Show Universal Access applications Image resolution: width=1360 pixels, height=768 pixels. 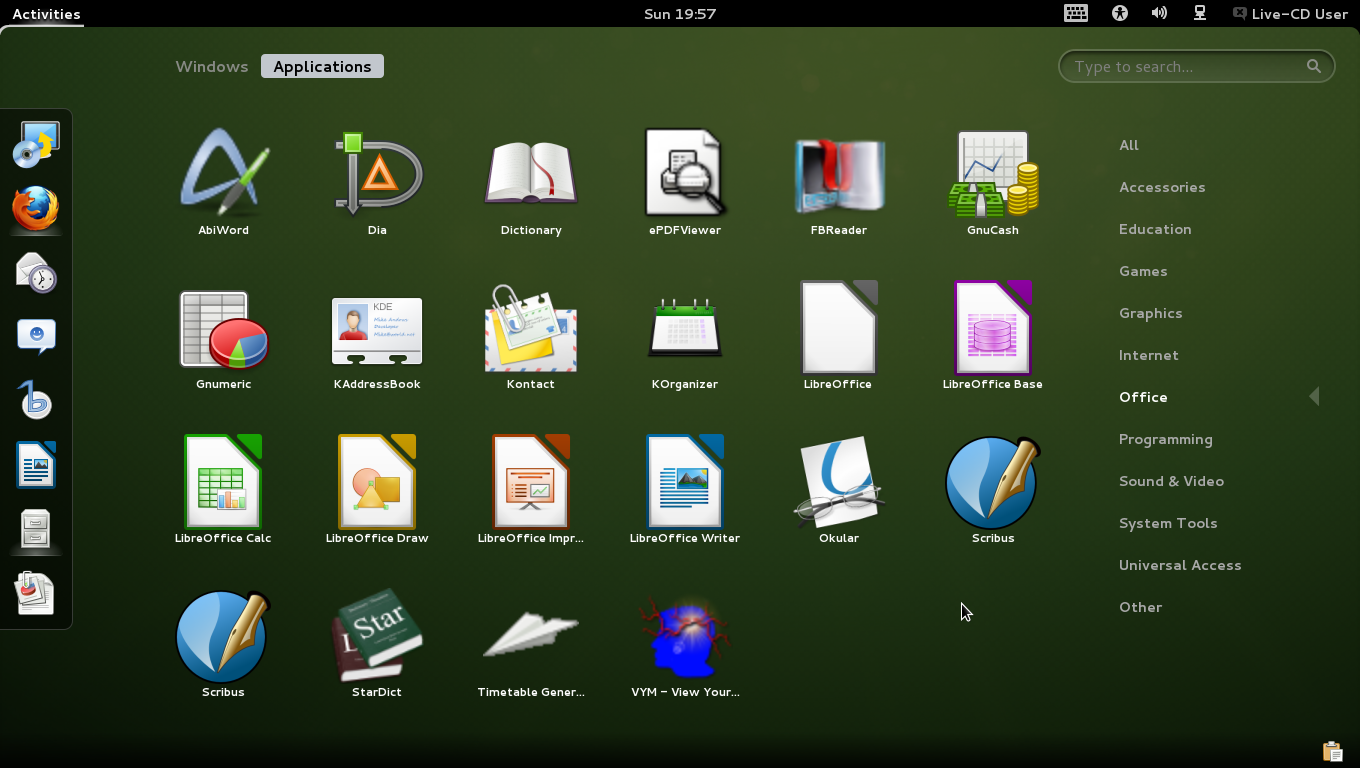[1180, 565]
